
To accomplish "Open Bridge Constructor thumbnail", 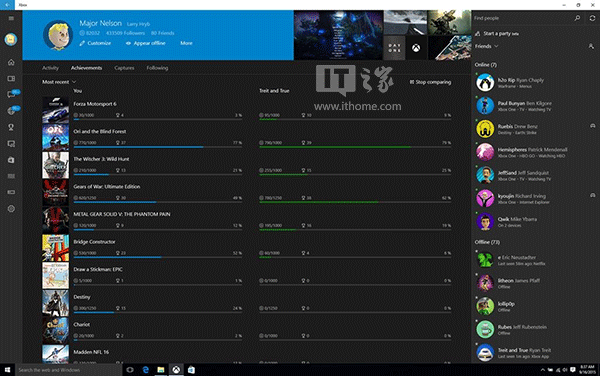I will coord(55,248).
